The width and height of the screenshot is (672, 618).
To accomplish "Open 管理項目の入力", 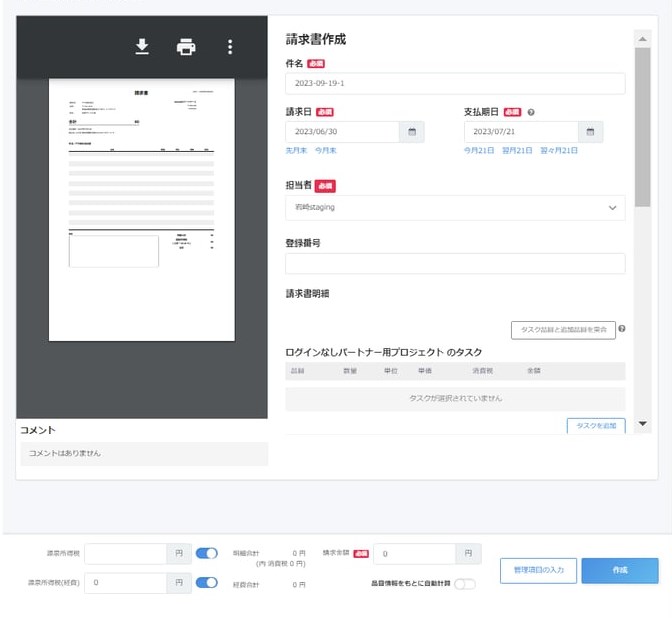I will tap(538, 570).
